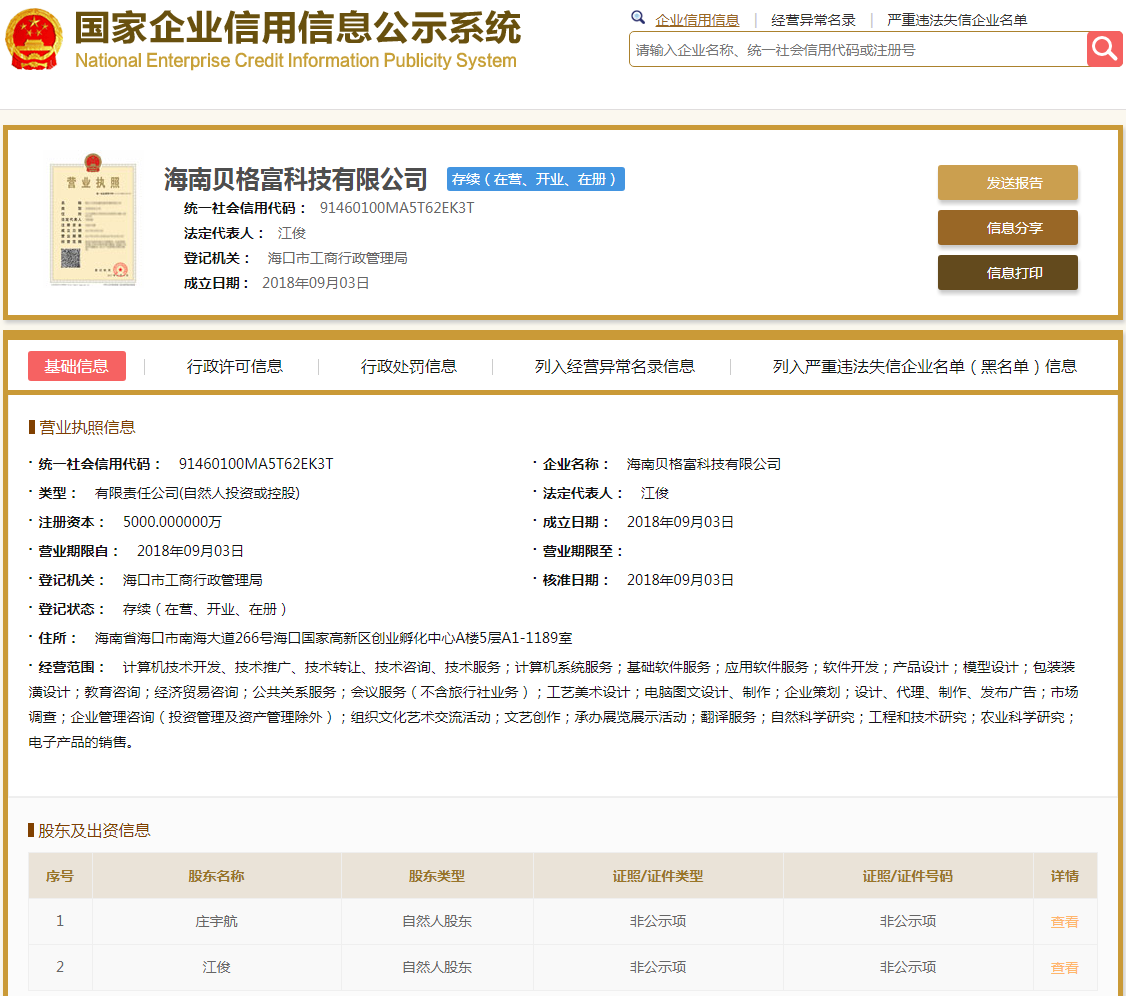Click the national emblem logo
1126x996 pixels.
coord(34,37)
